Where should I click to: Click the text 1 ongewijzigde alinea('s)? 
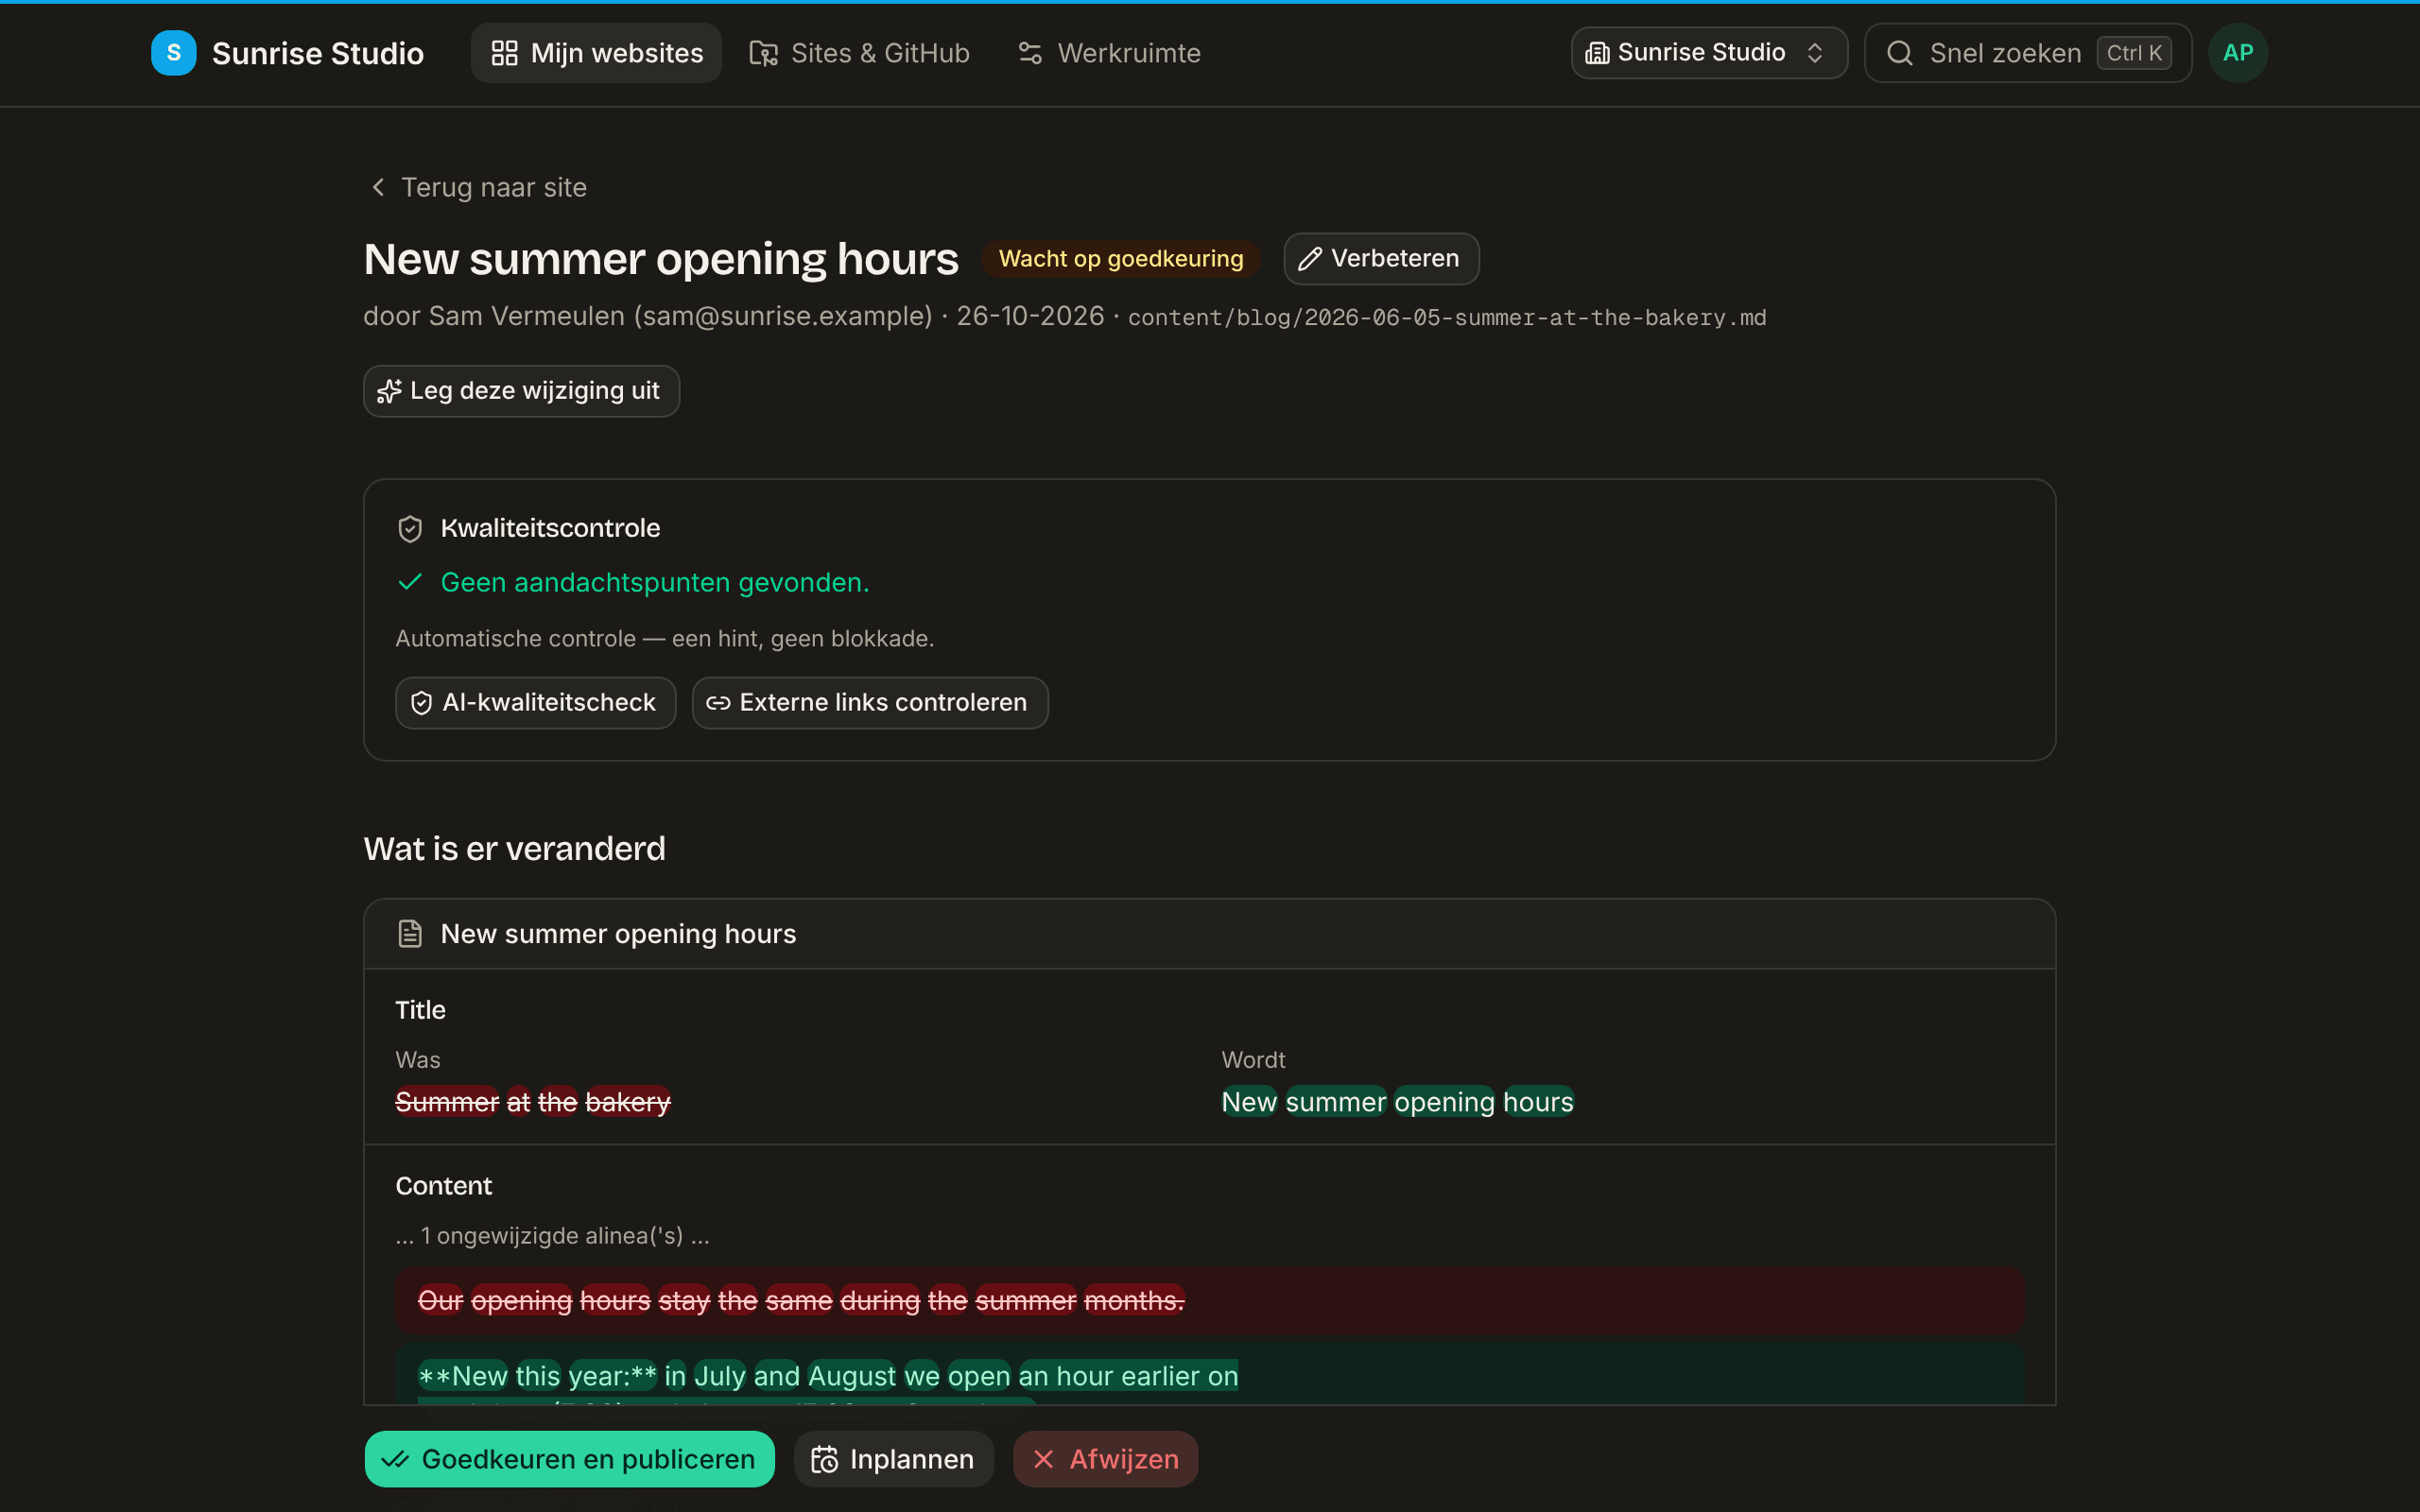[x=552, y=1236]
